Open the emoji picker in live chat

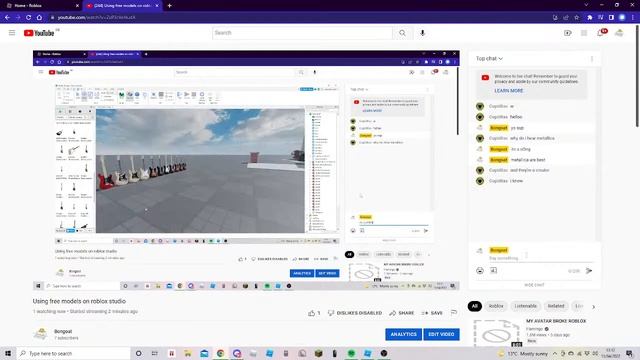(x=480, y=271)
